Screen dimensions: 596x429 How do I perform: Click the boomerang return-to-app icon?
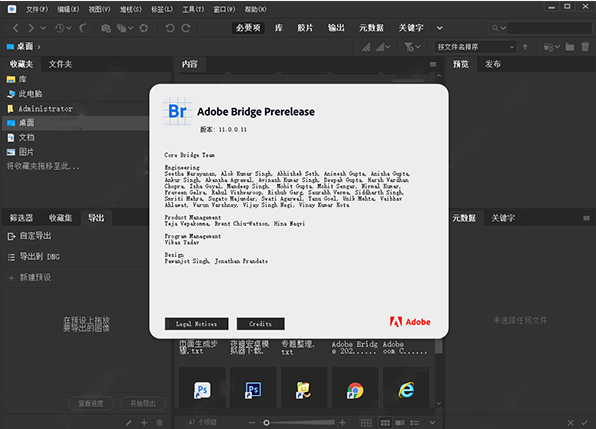tap(82, 28)
